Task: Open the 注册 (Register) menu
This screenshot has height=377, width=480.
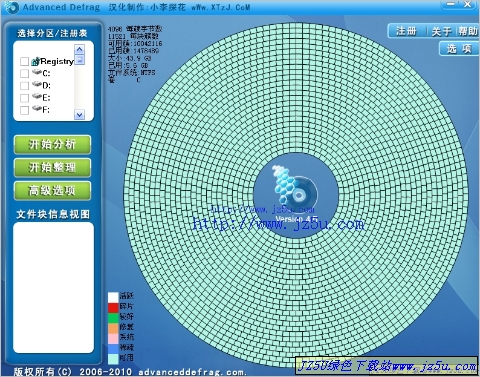Action: 406,31
